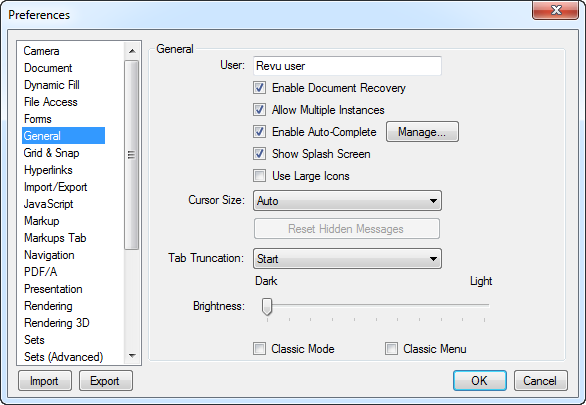The height and width of the screenshot is (405, 586).
Task: Click the Export button
Action: tap(105, 381)
